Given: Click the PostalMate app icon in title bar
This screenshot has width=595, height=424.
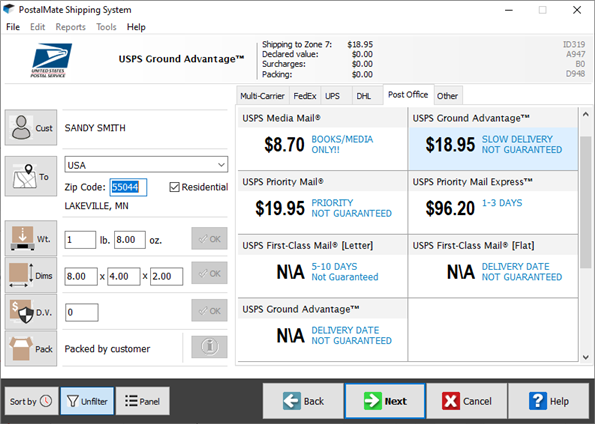Looking at the screenshot, I should click(8, 9).
